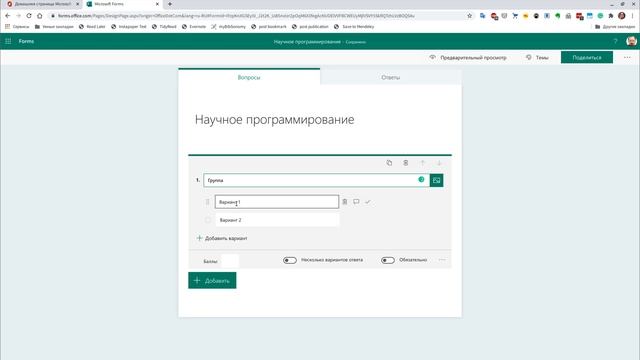Click the Forms home title
The height and width of the screenshot is (360, 640).
(26, 41)
